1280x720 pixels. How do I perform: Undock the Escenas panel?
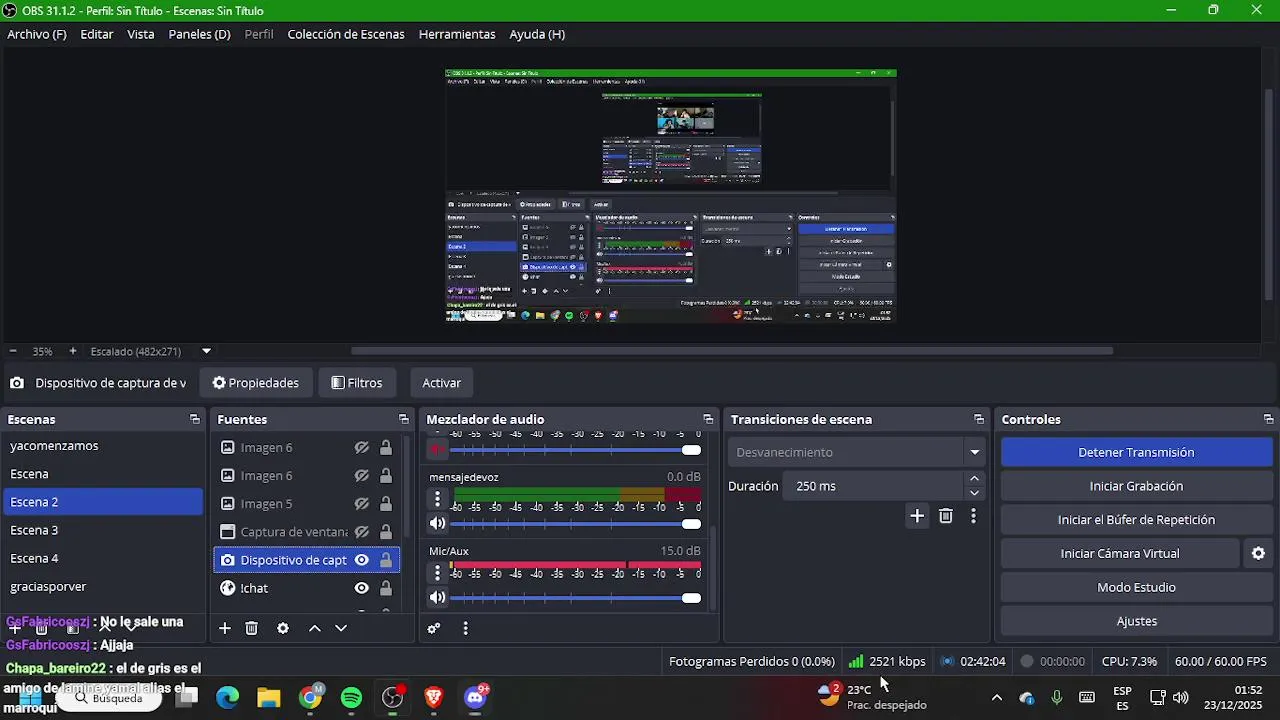pos(195,419)
